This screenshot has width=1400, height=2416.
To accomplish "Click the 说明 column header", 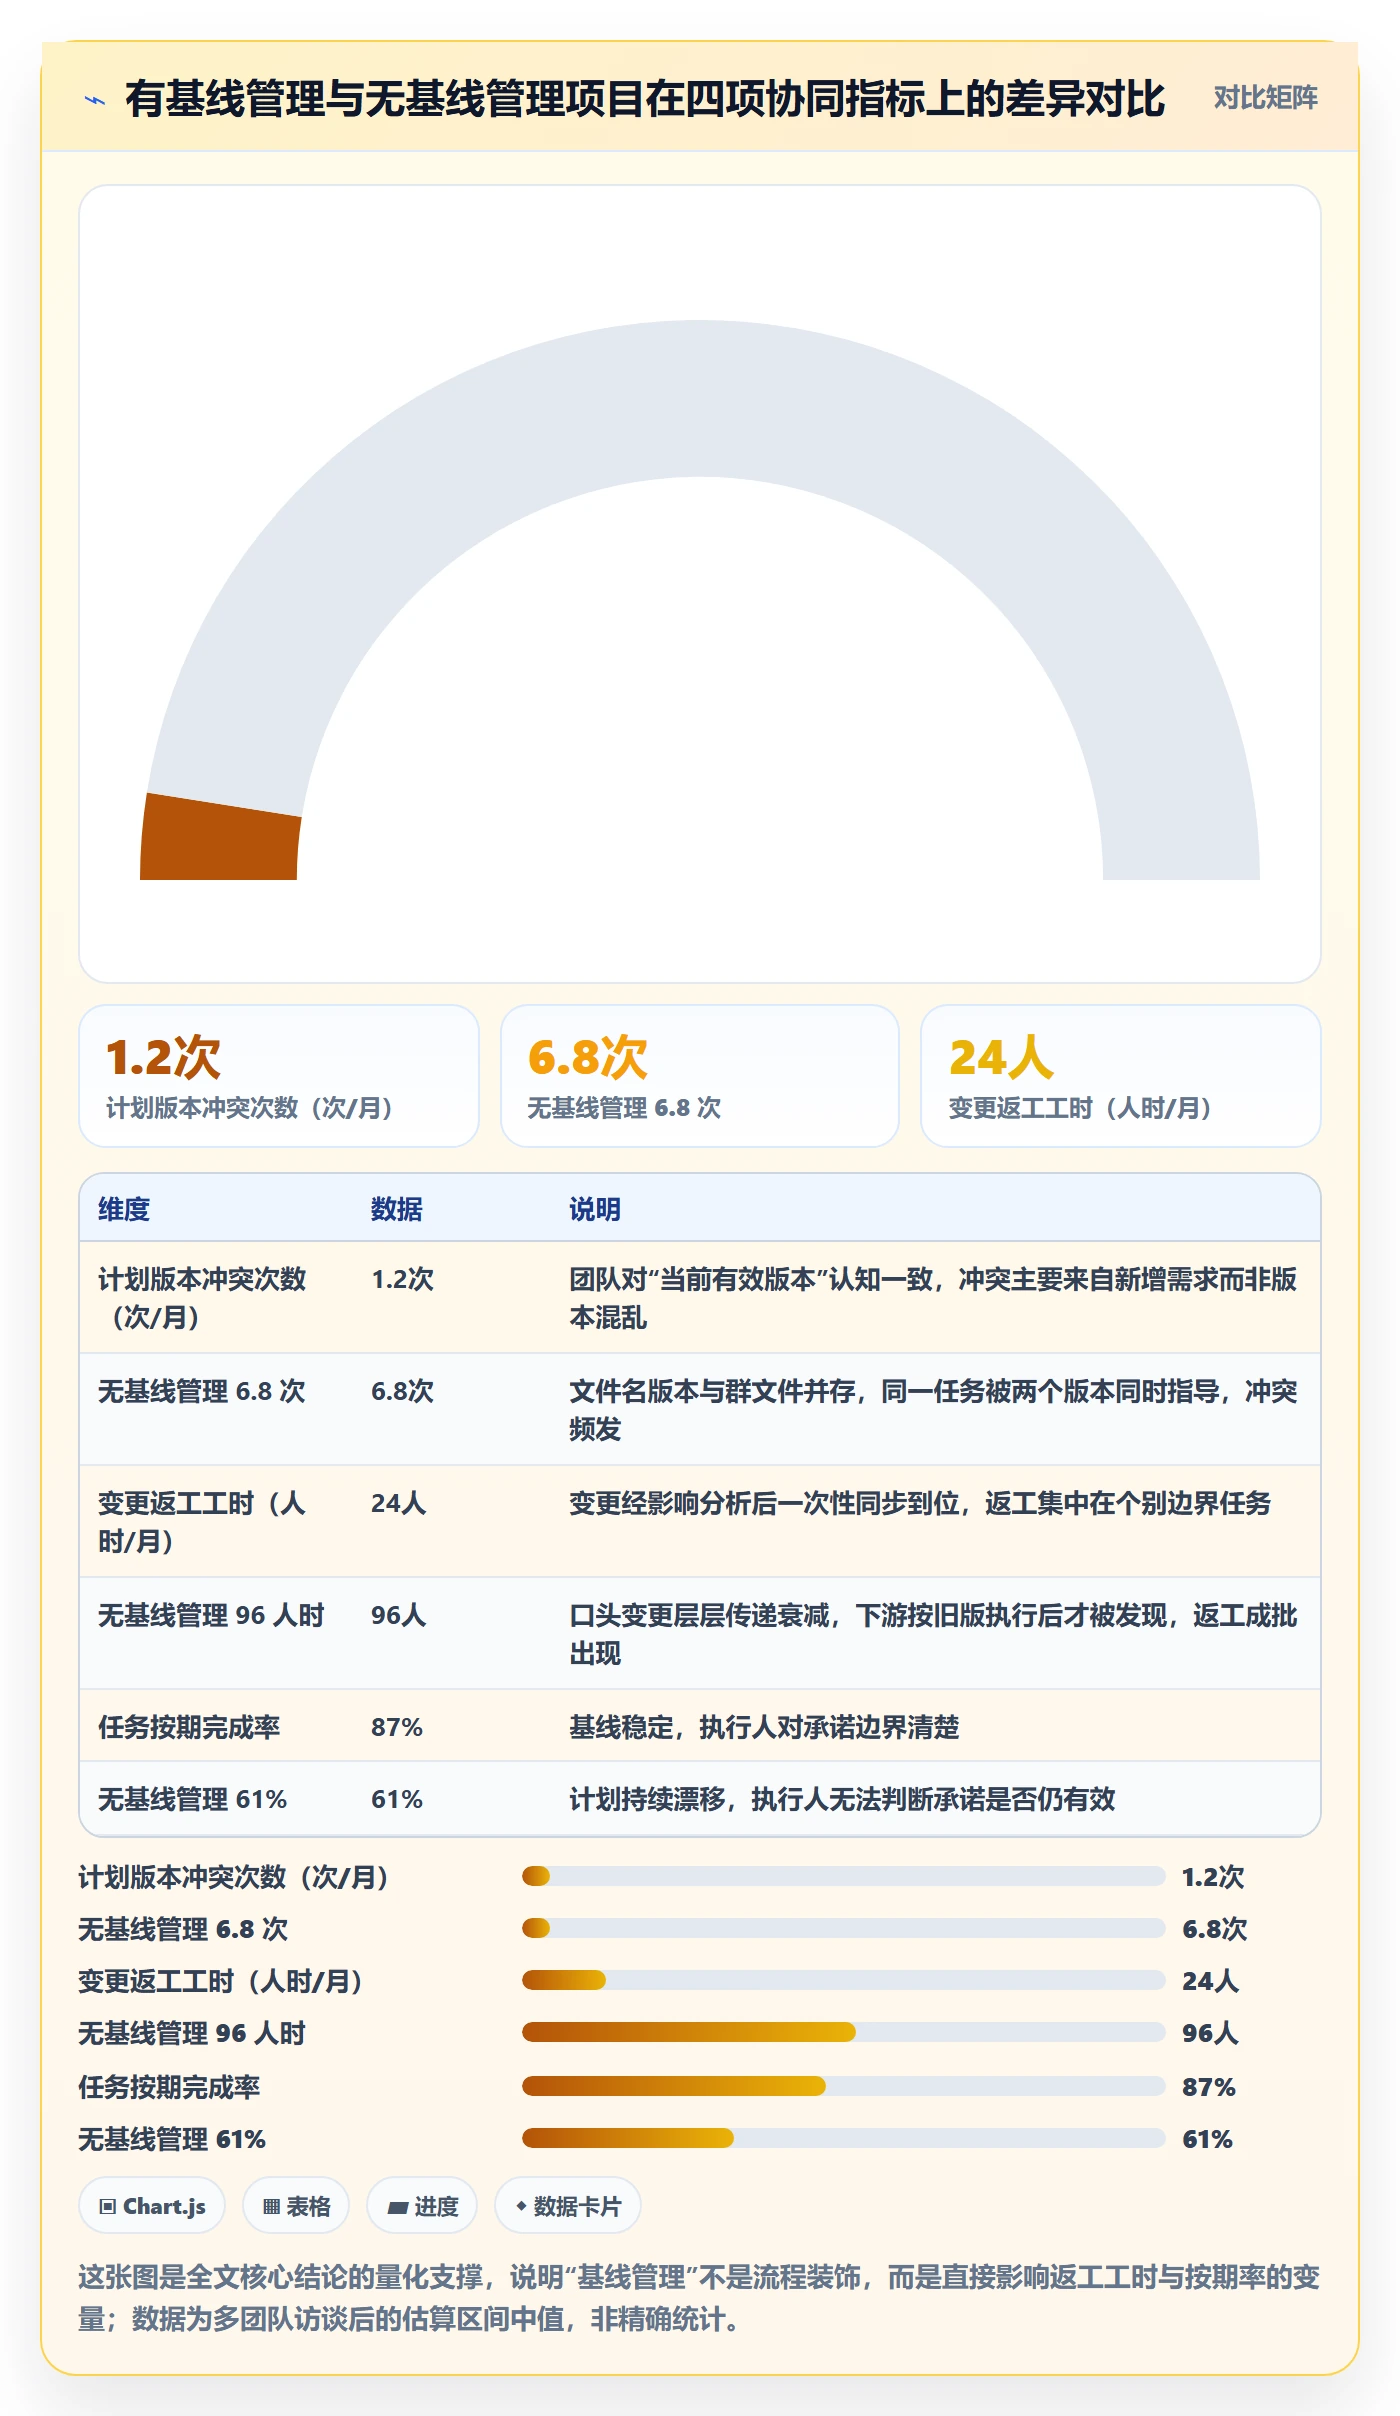I will coord(595,1209).
